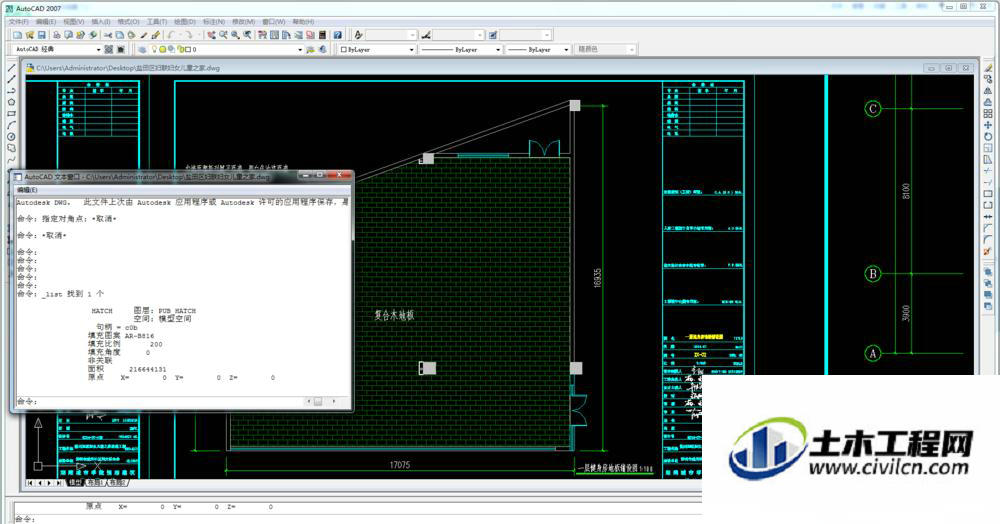Click the Undo arrow icon
Screen dimensions: 1000x524
tap(170, 35)
